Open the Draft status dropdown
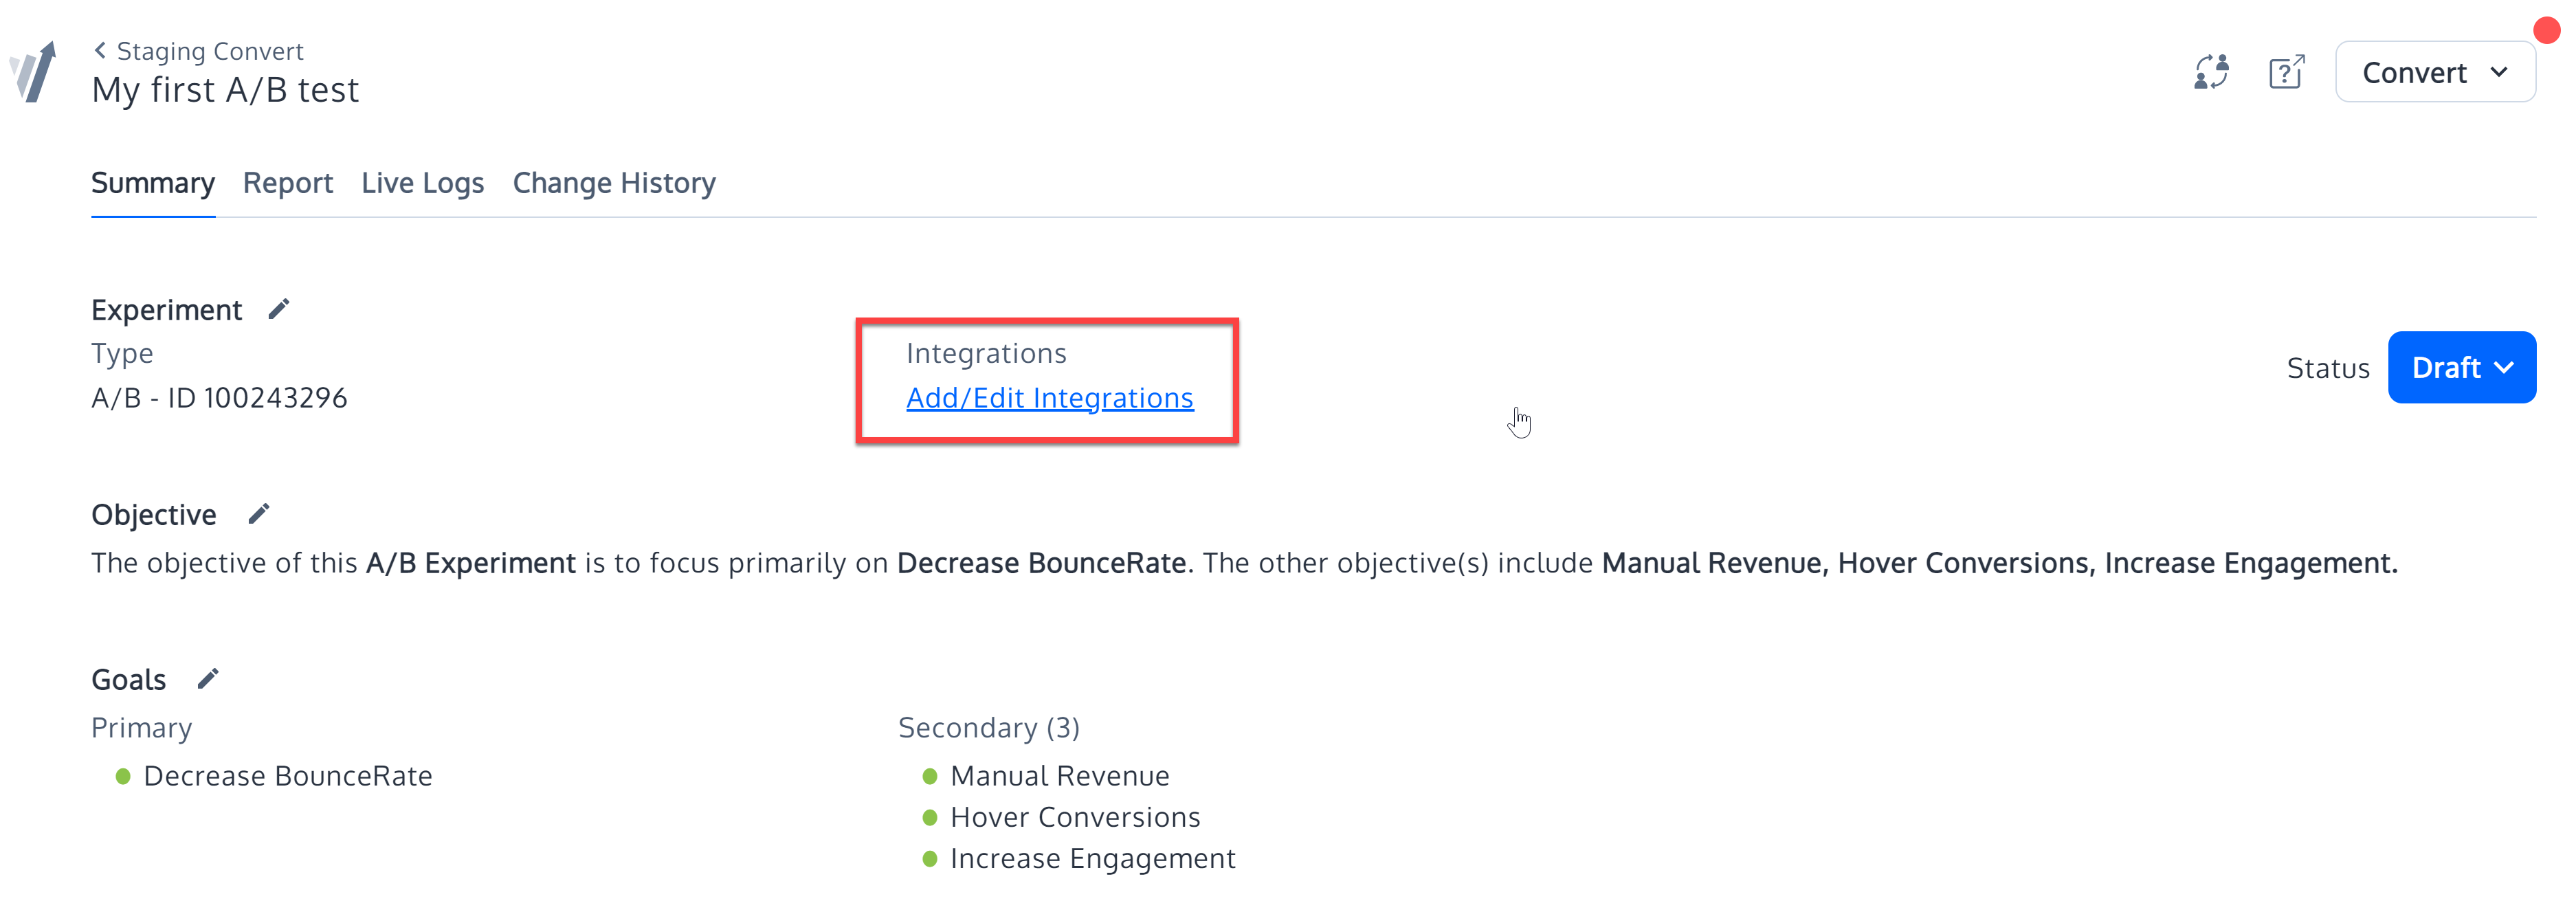2576x912 pixels. (2462, 367)
